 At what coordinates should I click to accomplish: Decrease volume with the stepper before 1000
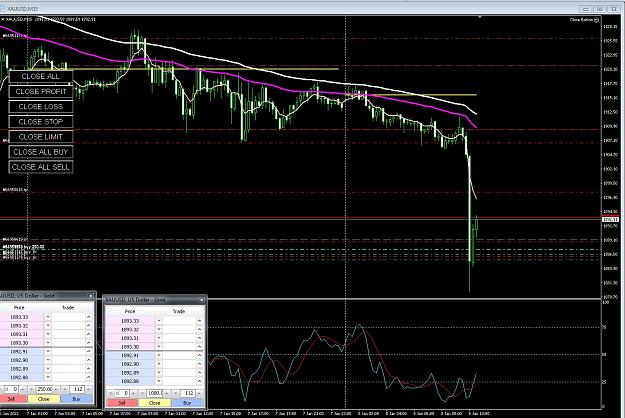(x=142, y=393)
